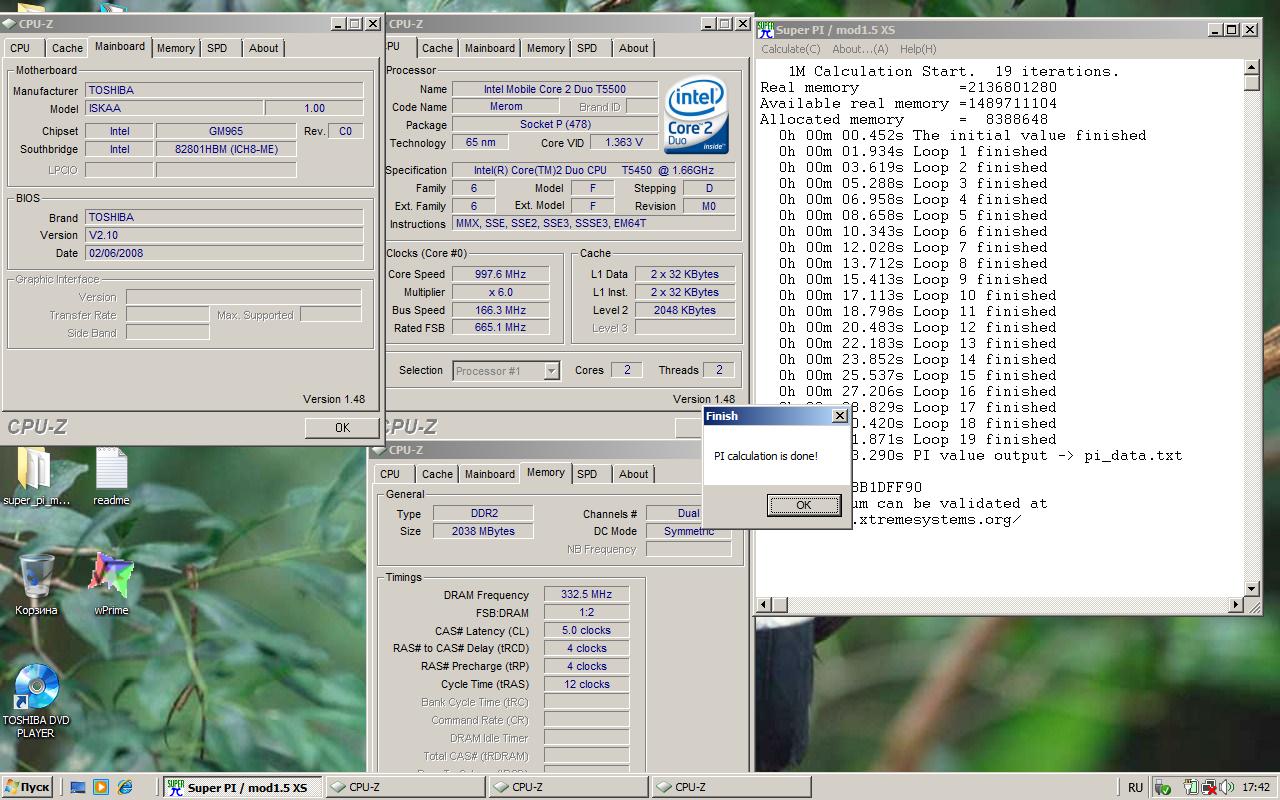
Task: Select SPD tab in the processor CPU-Z window
Action: 587,48
